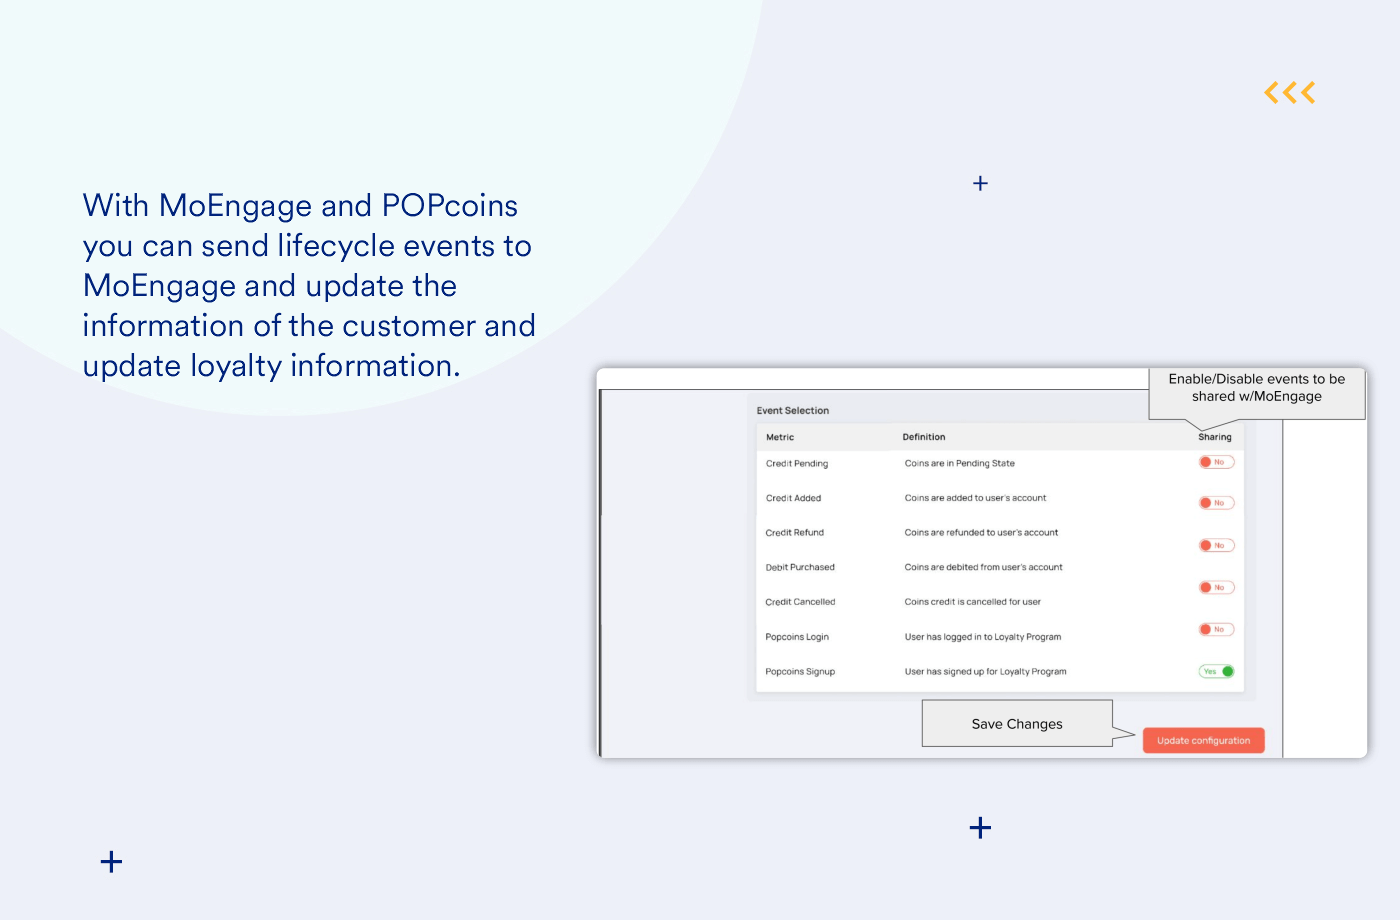Click 'User has signed up for Loyalty Program'
1400x920 pixels.
(x=985, y=672)
